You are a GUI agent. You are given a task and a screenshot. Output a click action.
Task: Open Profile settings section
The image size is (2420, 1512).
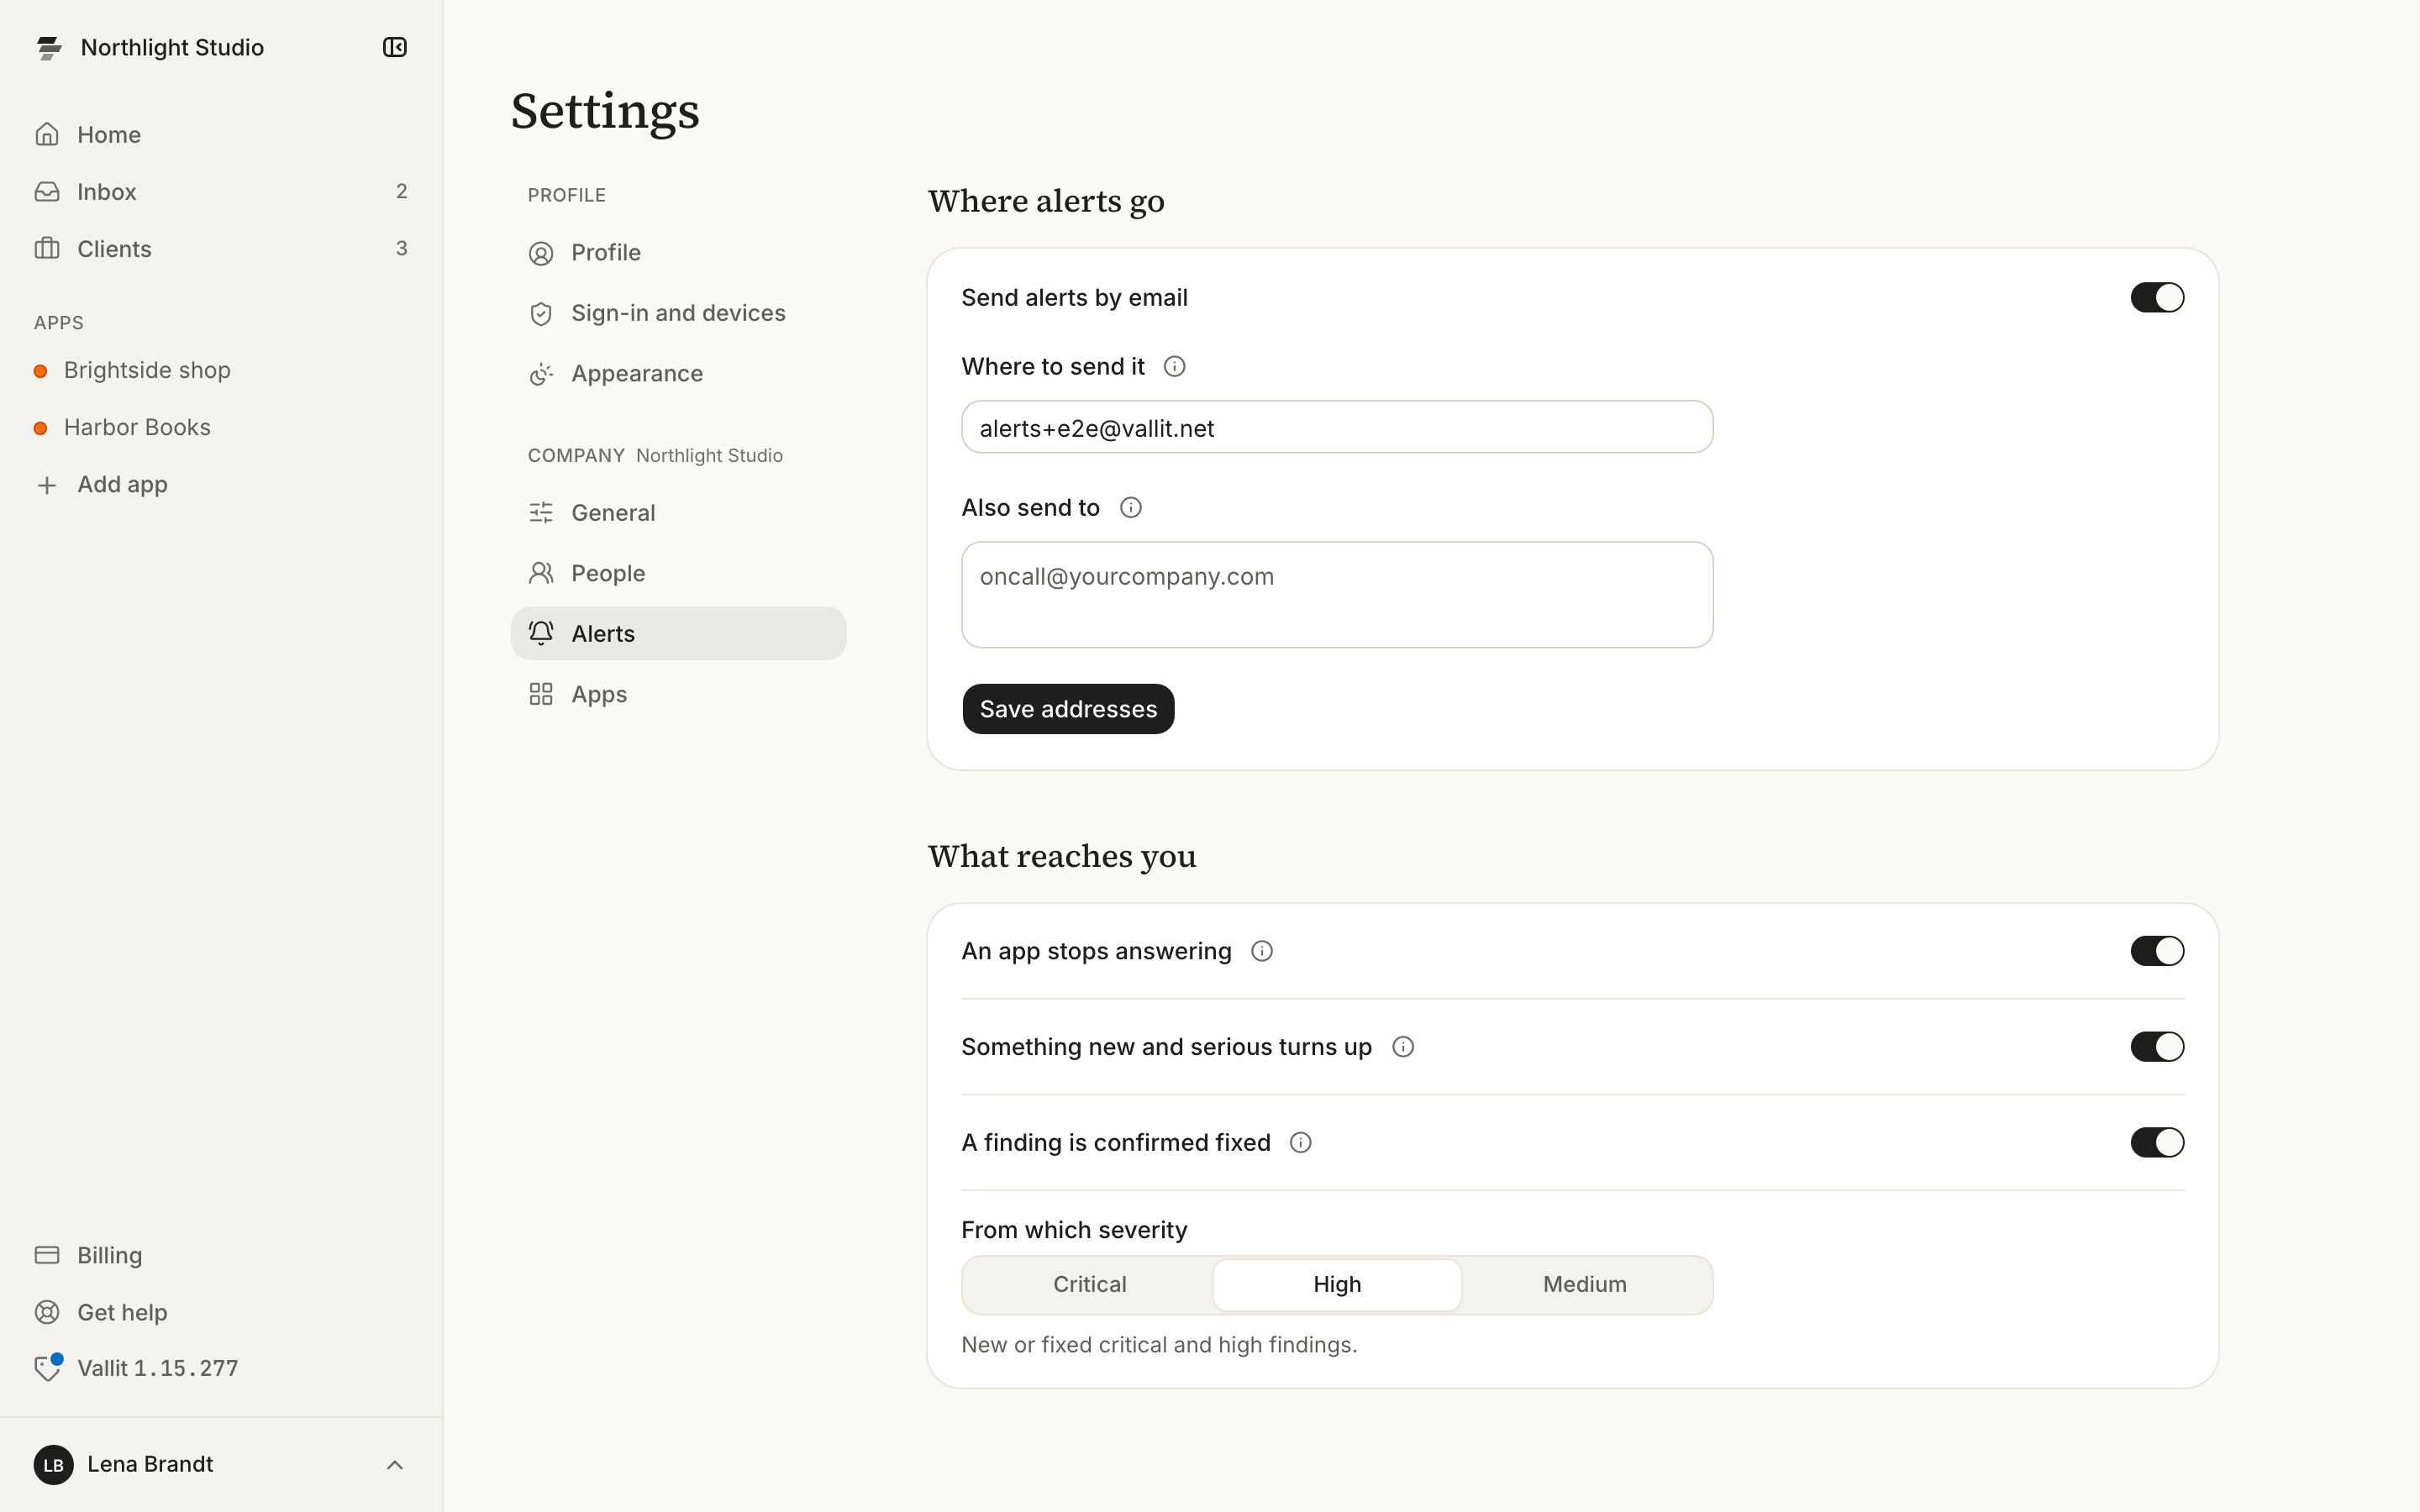click(678, 253)
